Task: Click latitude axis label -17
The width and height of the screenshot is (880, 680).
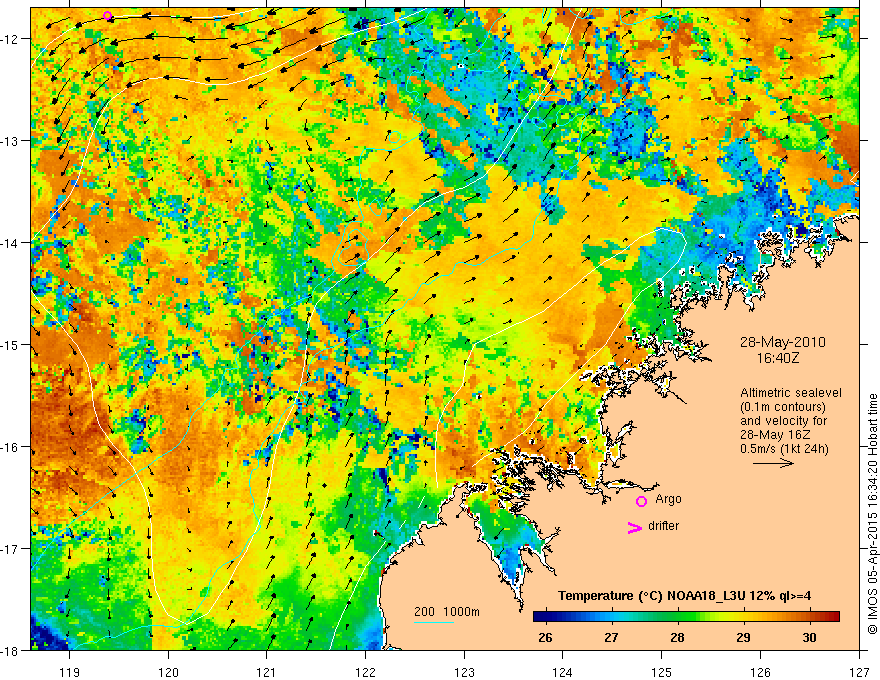Action: 11,549
